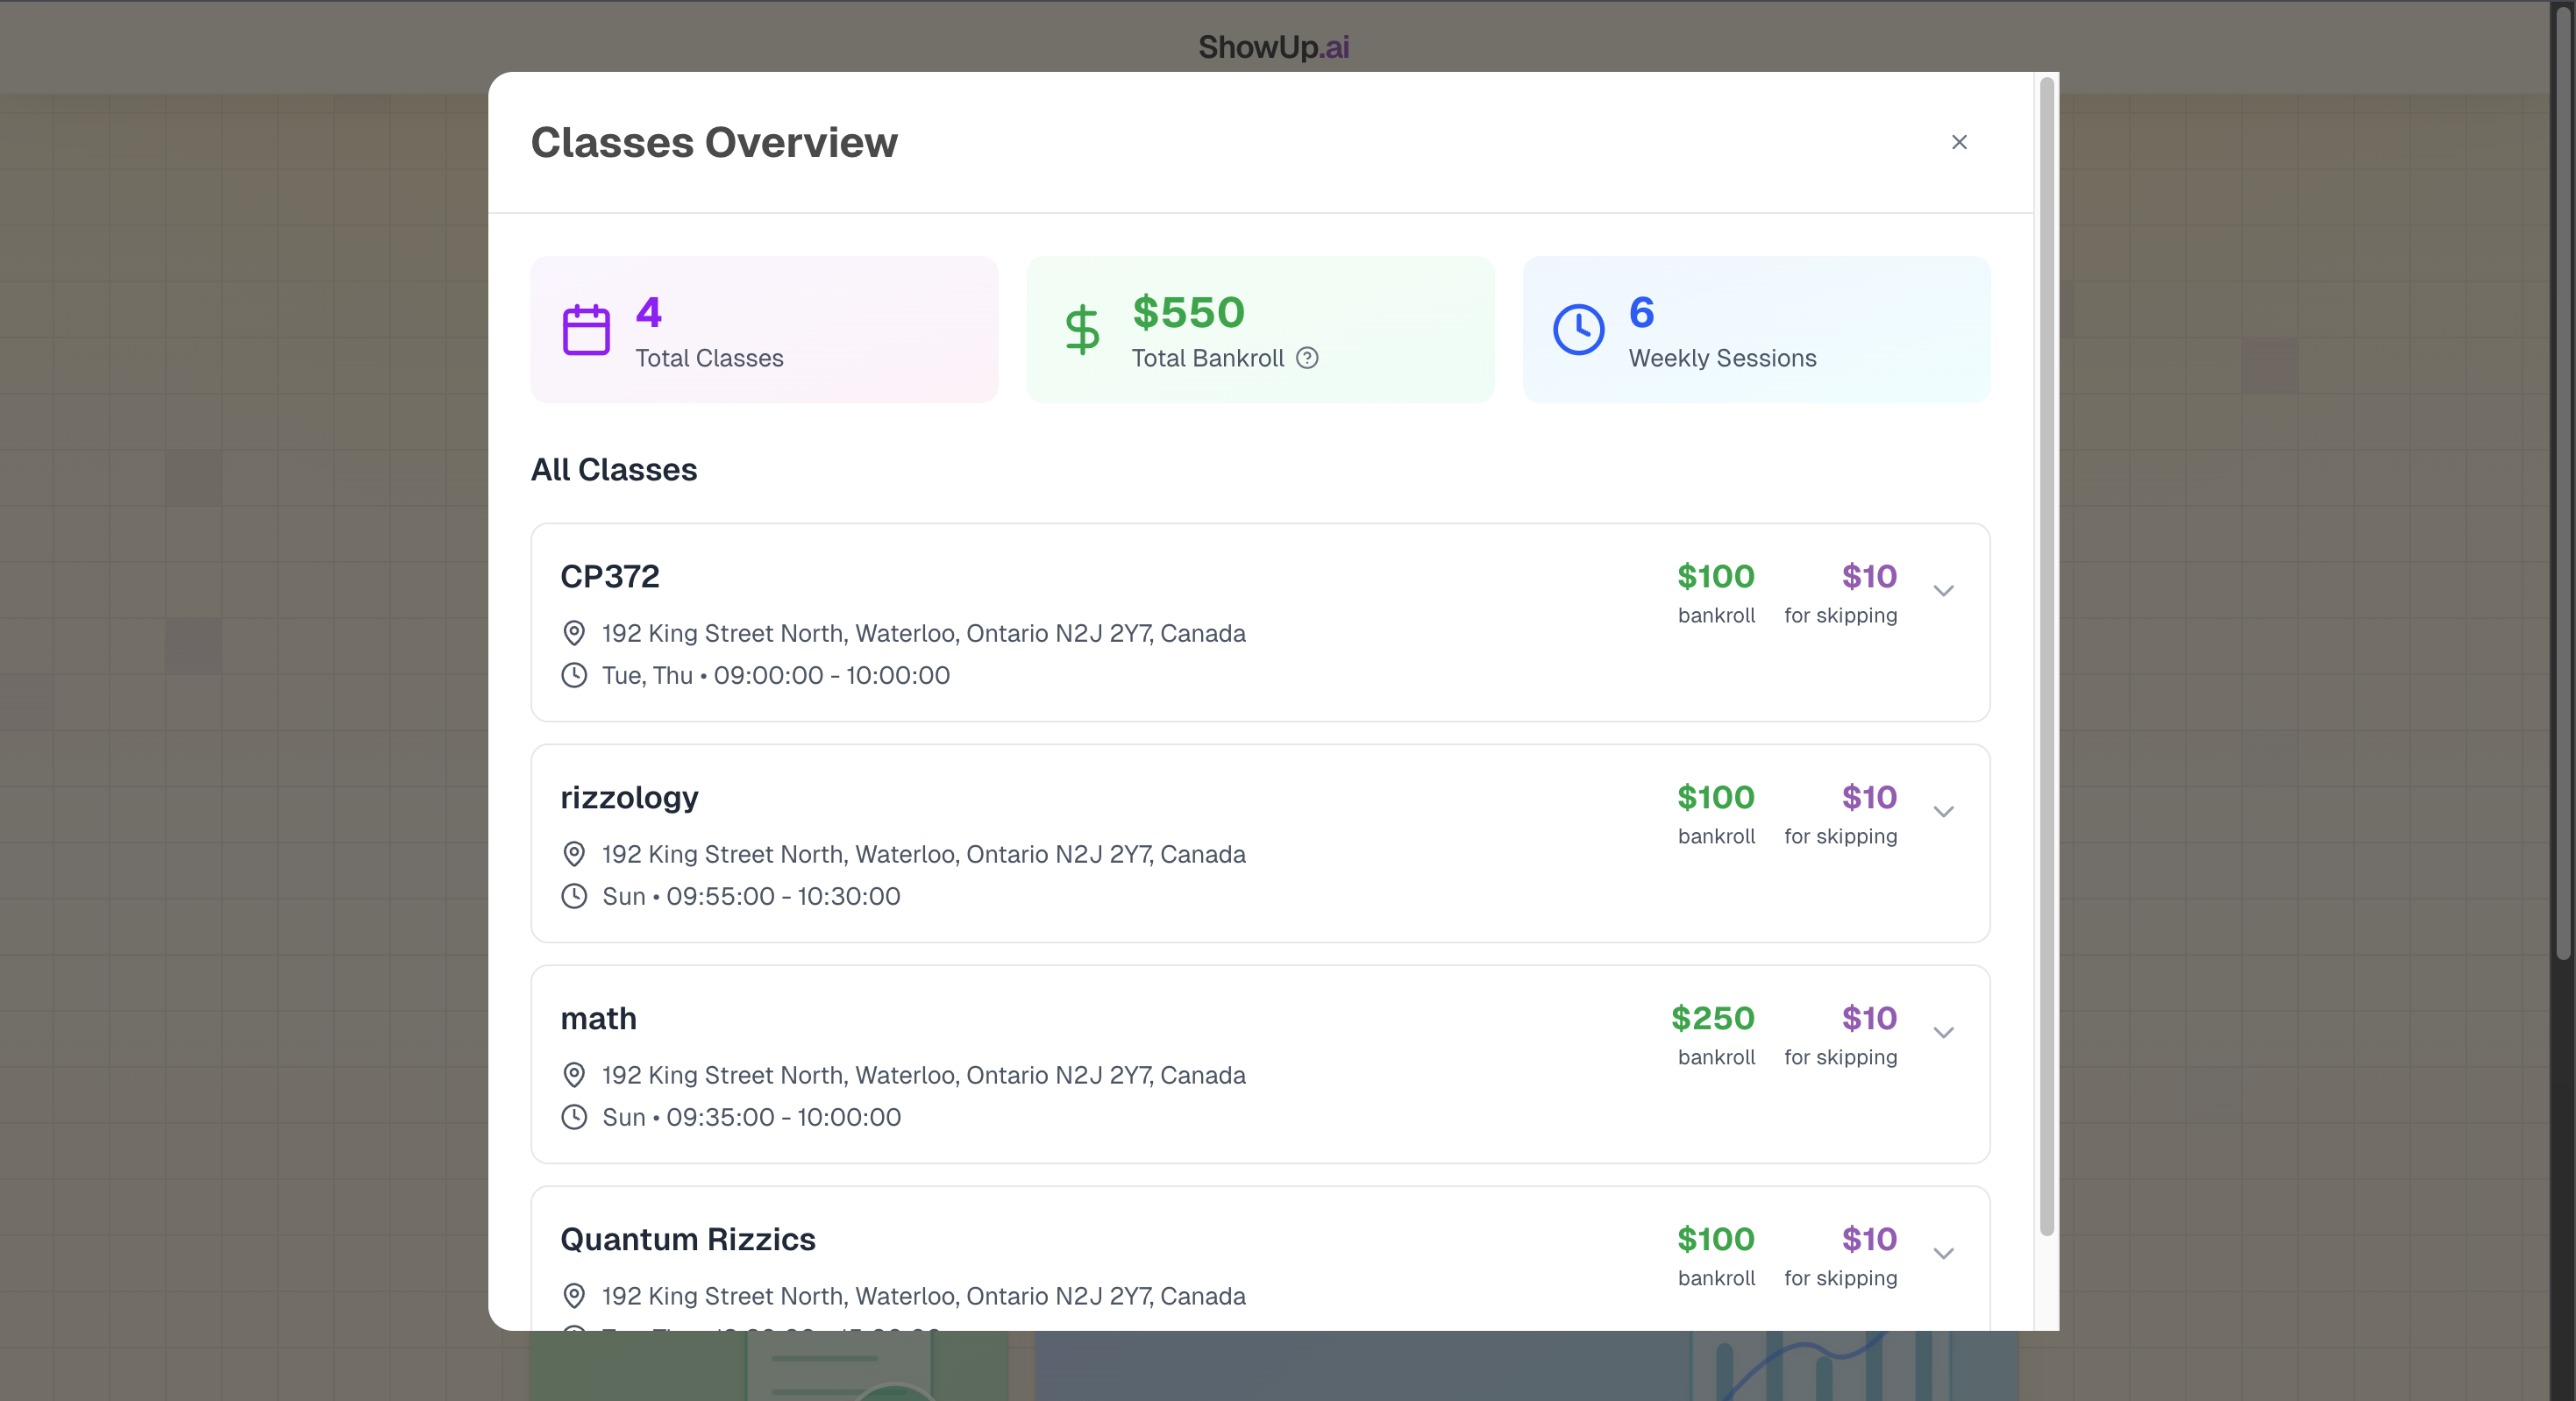Screen dimensions: 2576x1401
Task: Click the ShowUp.ai logo link
Action: click(x=1273, y=47)
